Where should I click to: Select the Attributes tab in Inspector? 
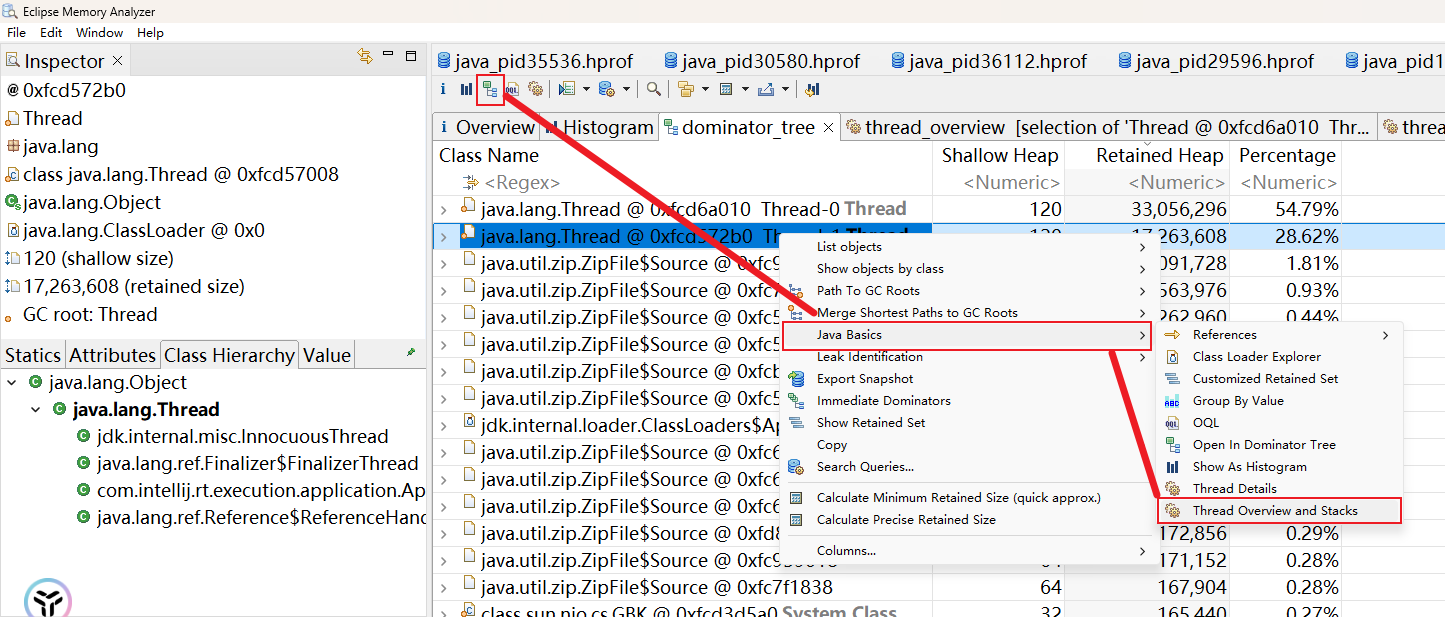pos(113,355)
